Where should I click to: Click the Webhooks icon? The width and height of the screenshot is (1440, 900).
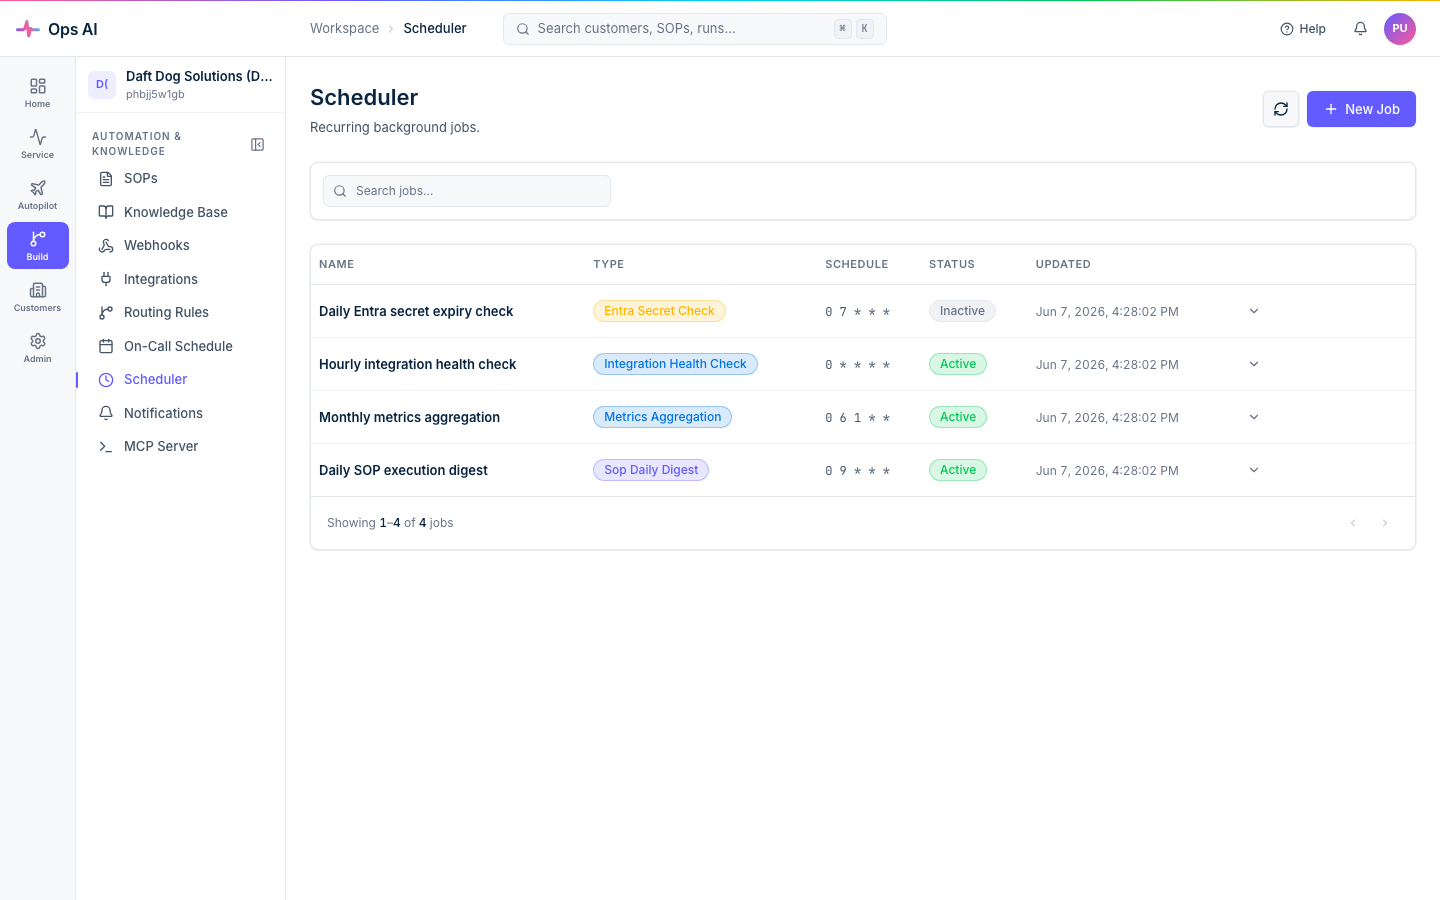pos(106,246)
